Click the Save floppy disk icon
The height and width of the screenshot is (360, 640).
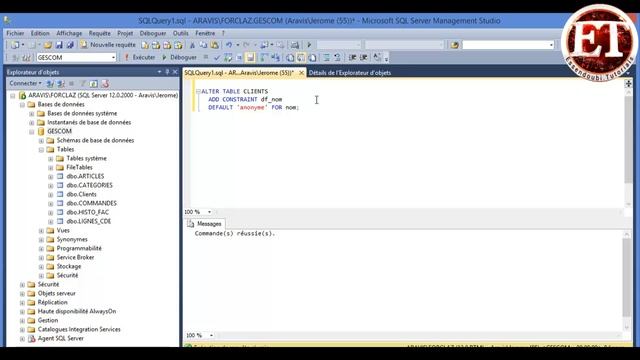click(59, 45)
